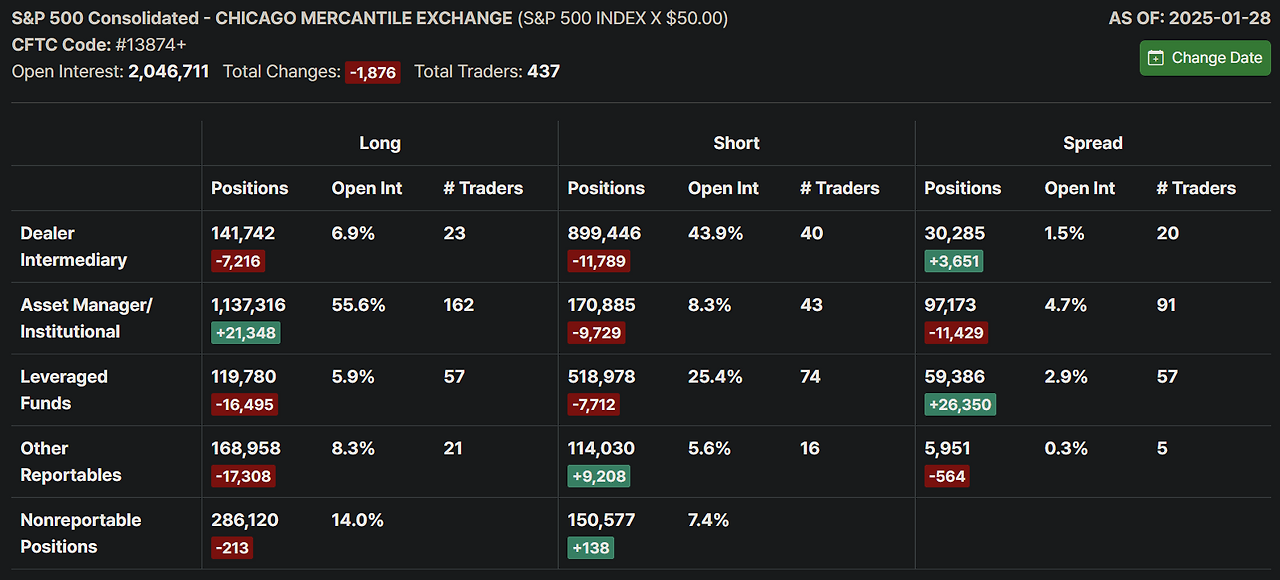Click the Dealer short positions value 899,446

604,233
